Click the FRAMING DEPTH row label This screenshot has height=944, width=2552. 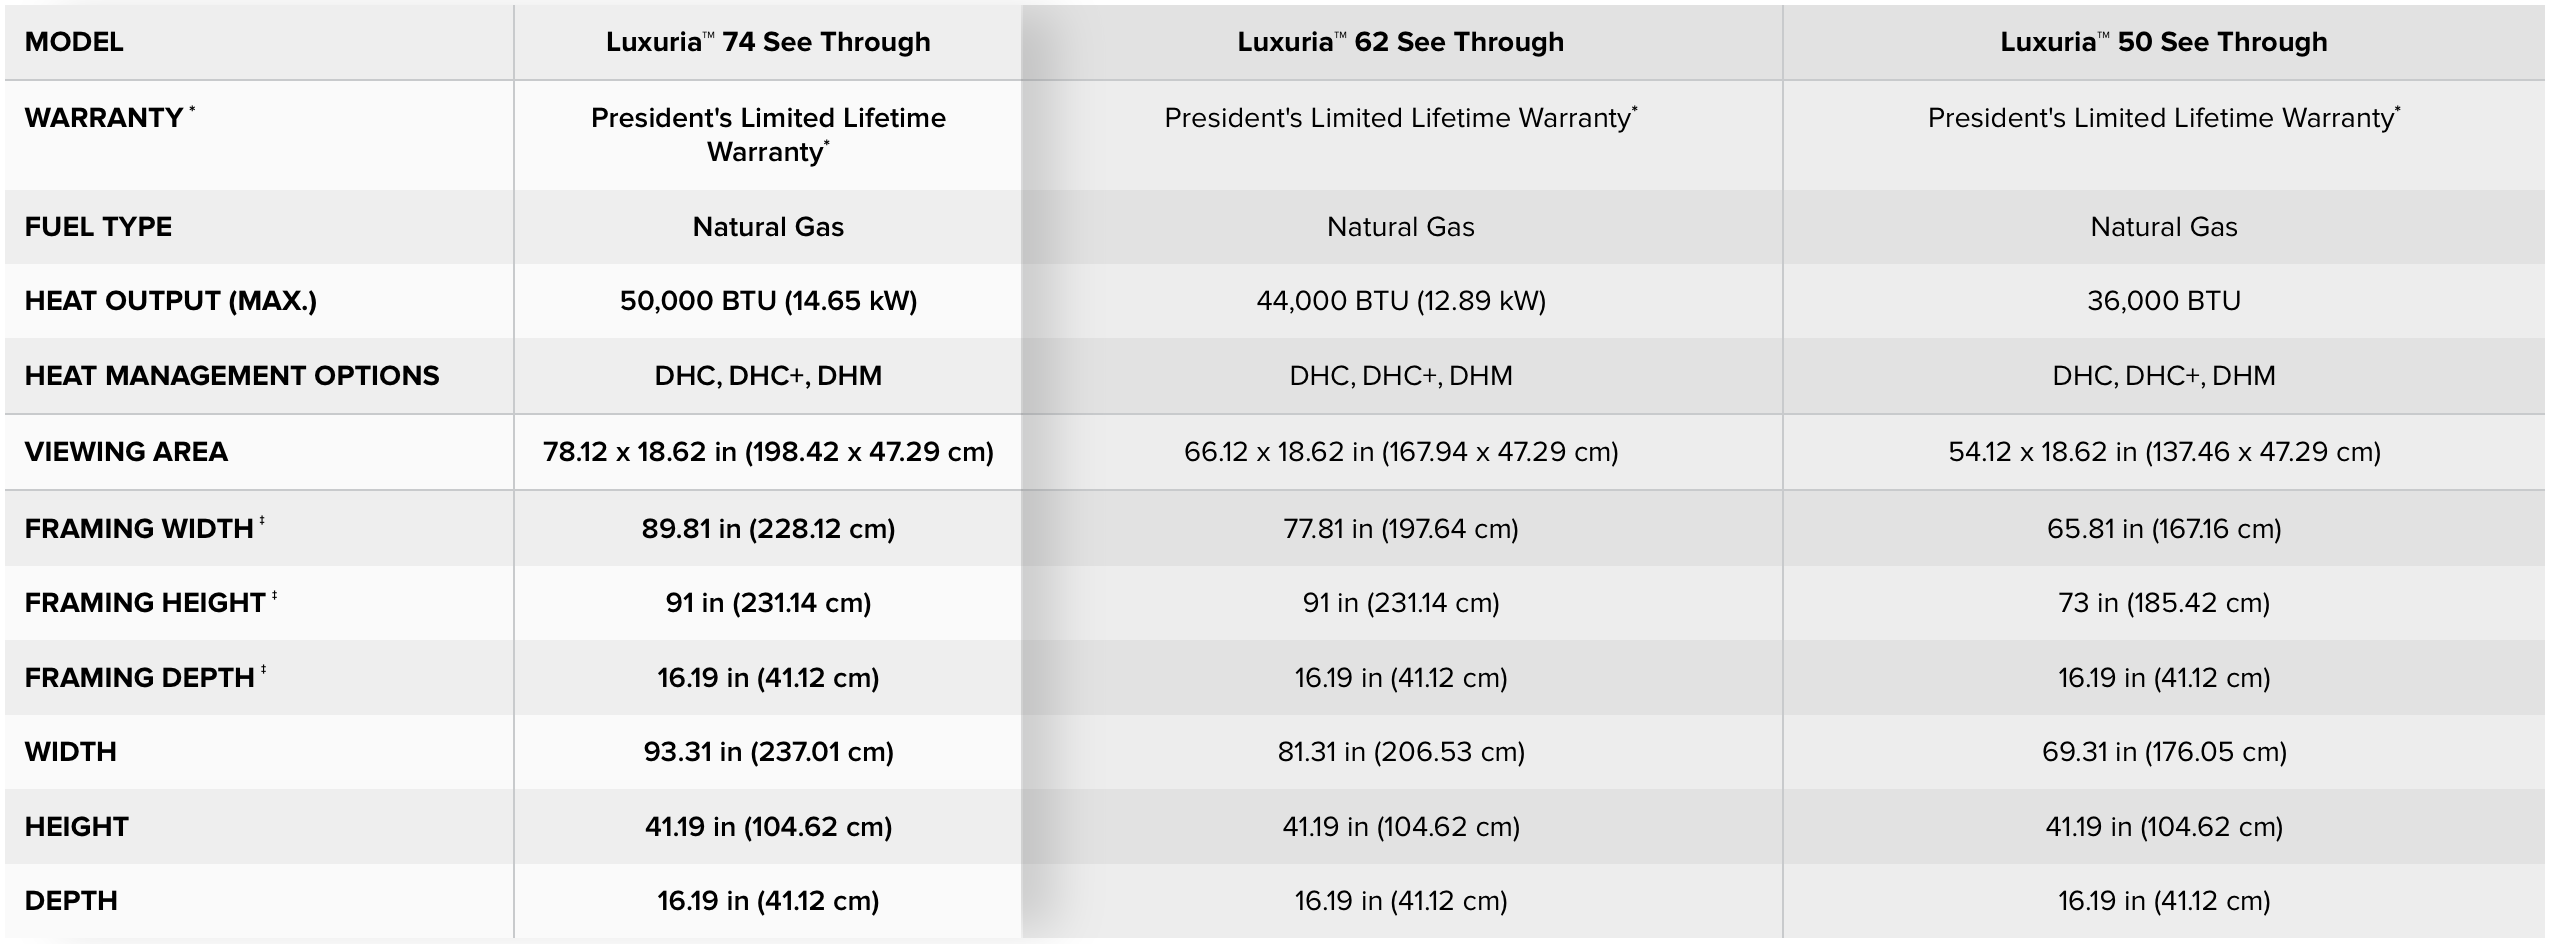pyautogui.click(x=139, y=678)
